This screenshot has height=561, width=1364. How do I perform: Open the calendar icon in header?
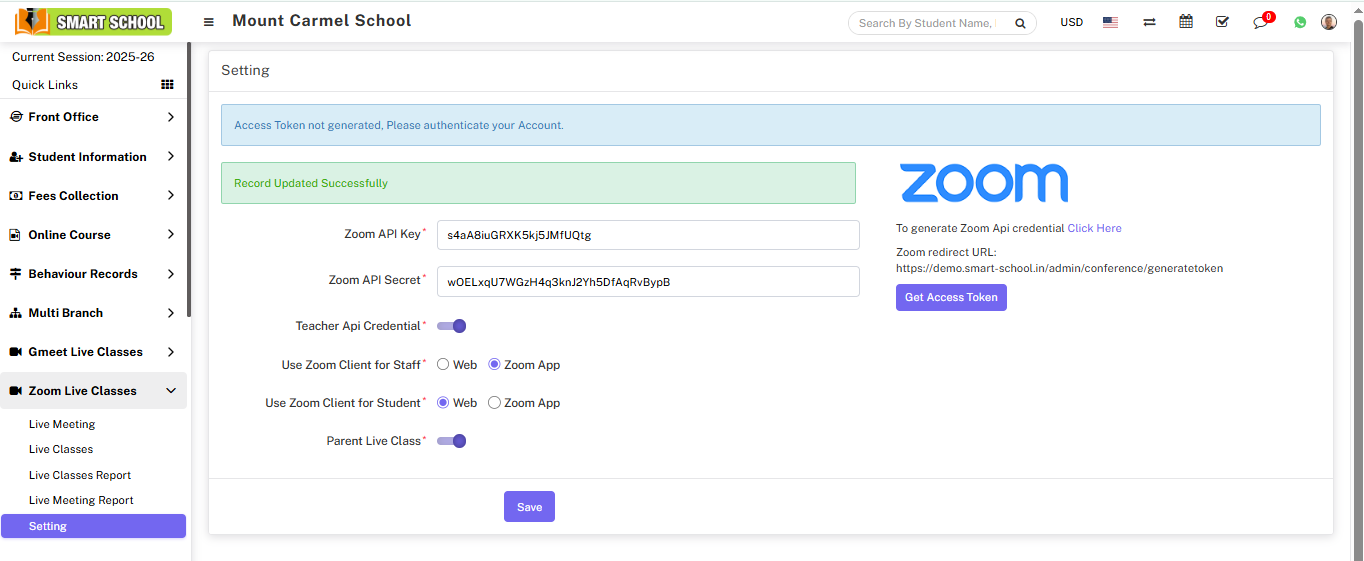[x=1186, y=22]
